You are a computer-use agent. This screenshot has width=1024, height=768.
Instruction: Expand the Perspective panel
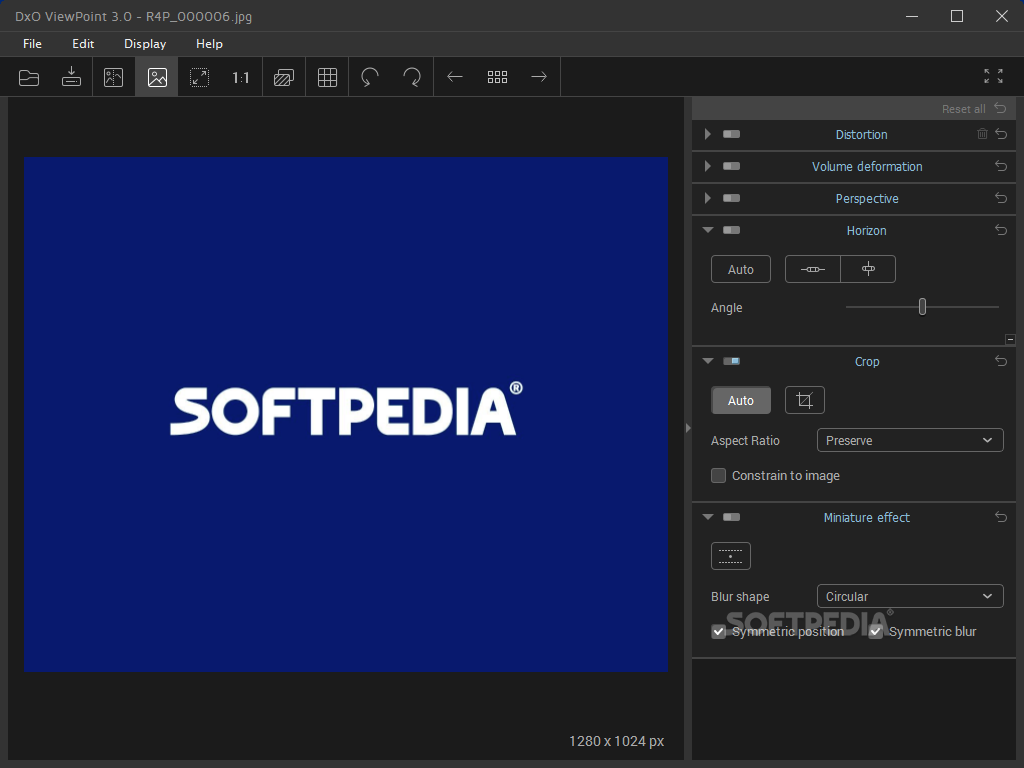point(707,198)
